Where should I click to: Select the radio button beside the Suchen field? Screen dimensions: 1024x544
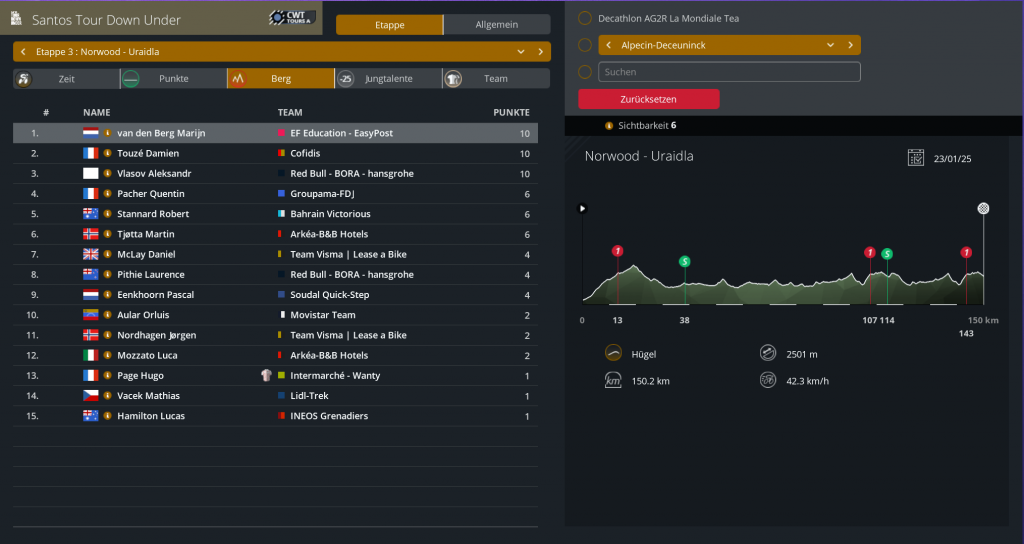(585, 72)
